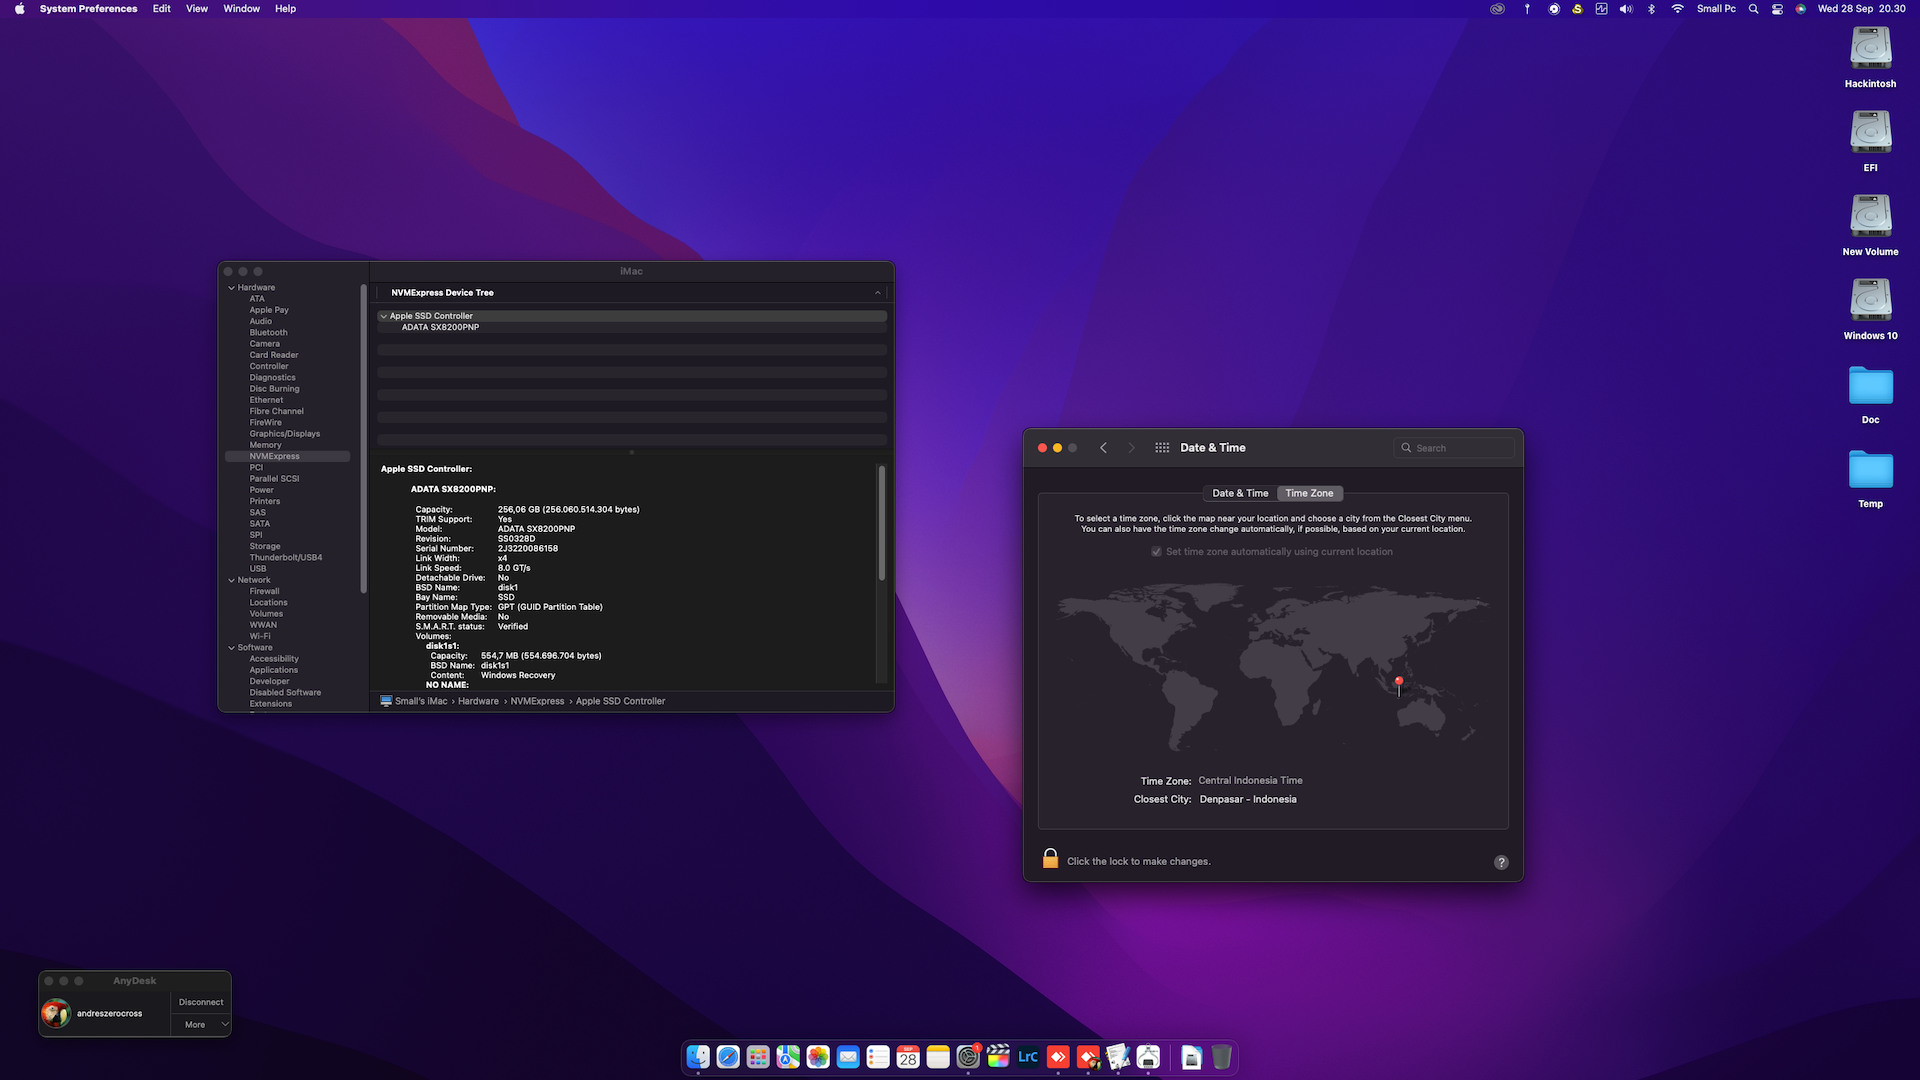Click the date and clock in menu bar
The width and height of the screenshot is (1920, 1080).
pos(1861,9)
